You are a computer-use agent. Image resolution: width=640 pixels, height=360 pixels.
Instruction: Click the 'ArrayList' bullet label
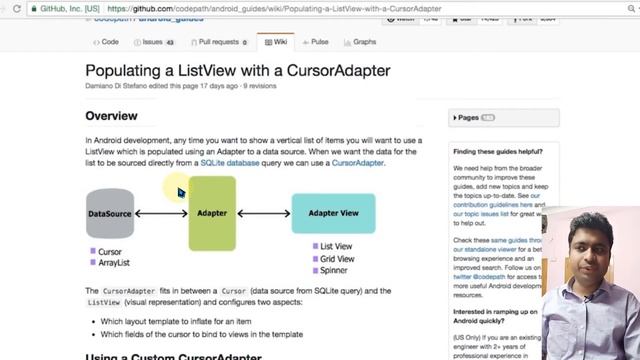tap(114, 263)
